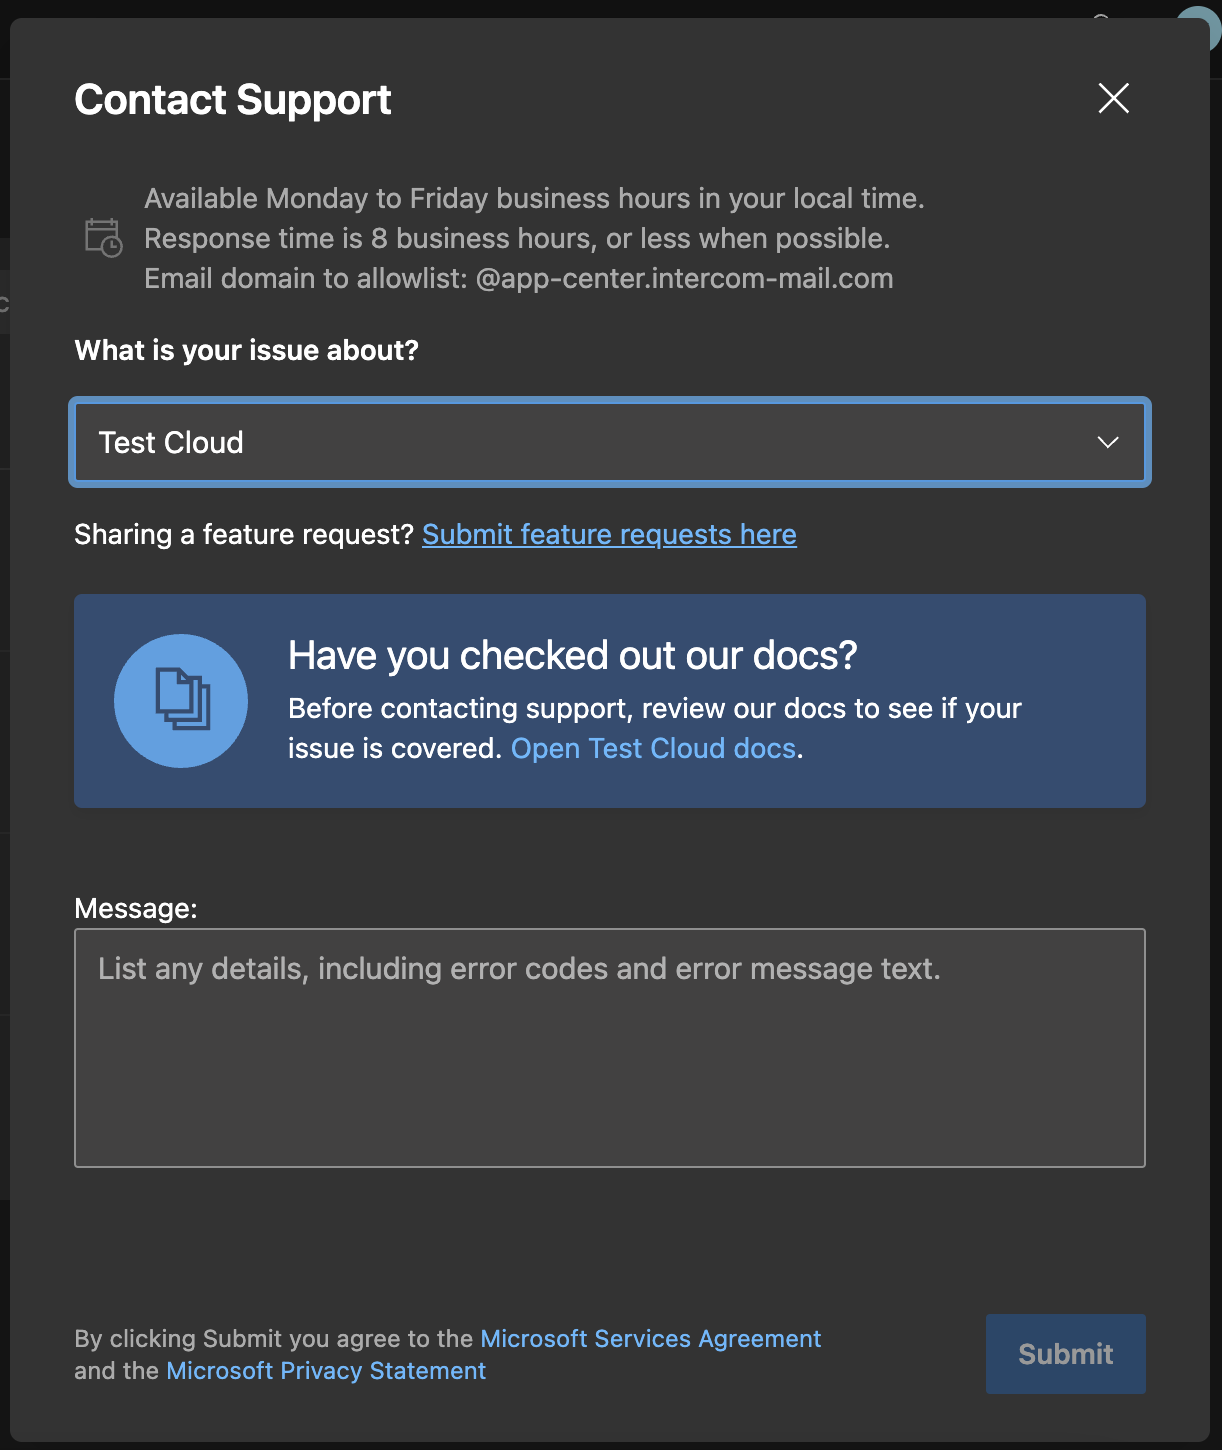
Task: Click the Contact Support dialog title
Action: pyautogui.click(x=232, y=99)
